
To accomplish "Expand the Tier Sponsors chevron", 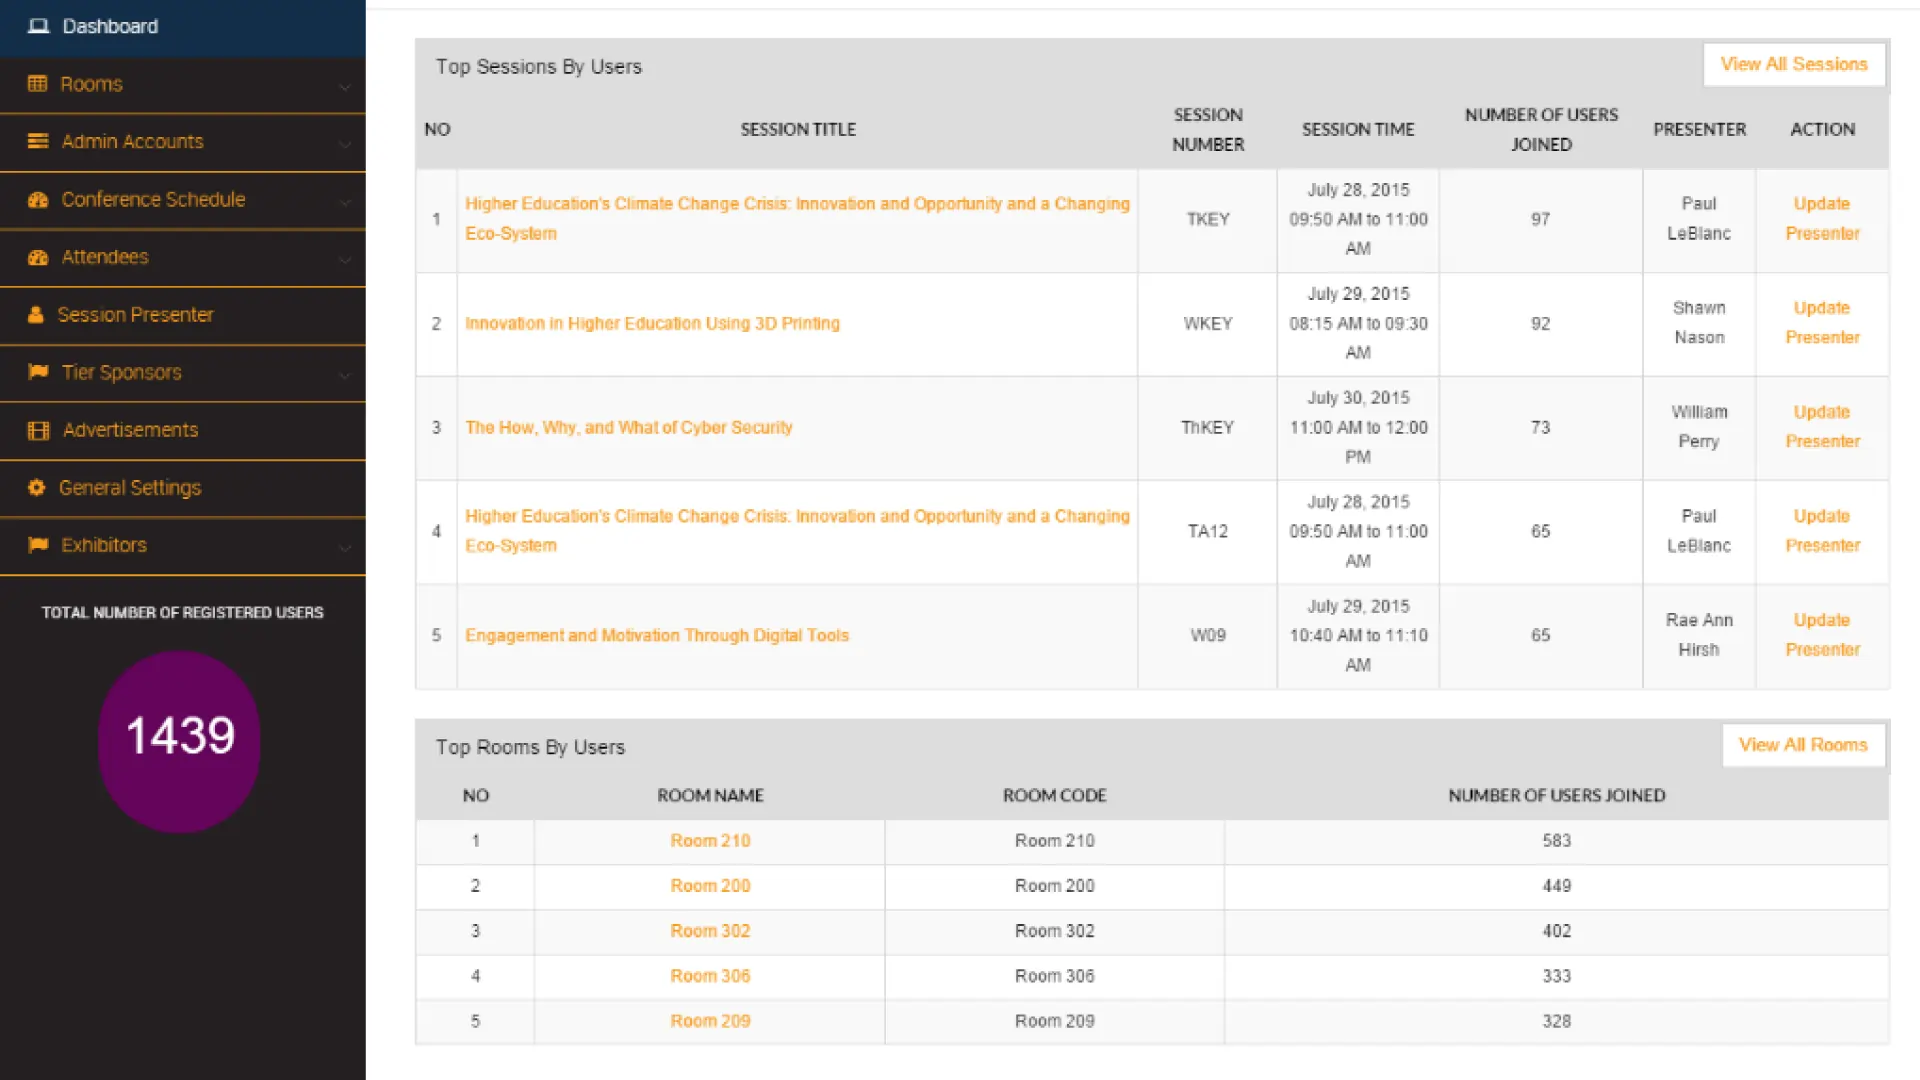I will point(344,374).
